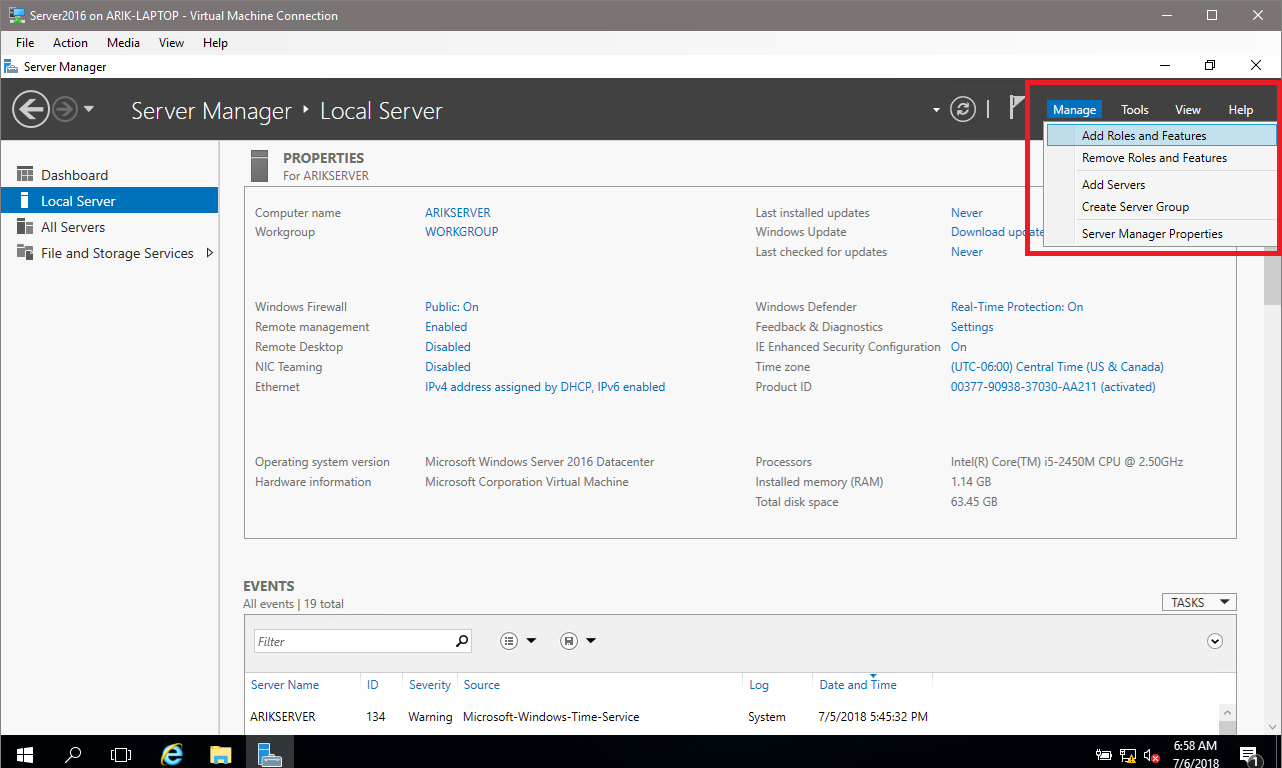The width and height of the screenshot is (1282, 768).
Task: Click the ARIKSERVER computer name link
Action: click(x=458, y=213)
